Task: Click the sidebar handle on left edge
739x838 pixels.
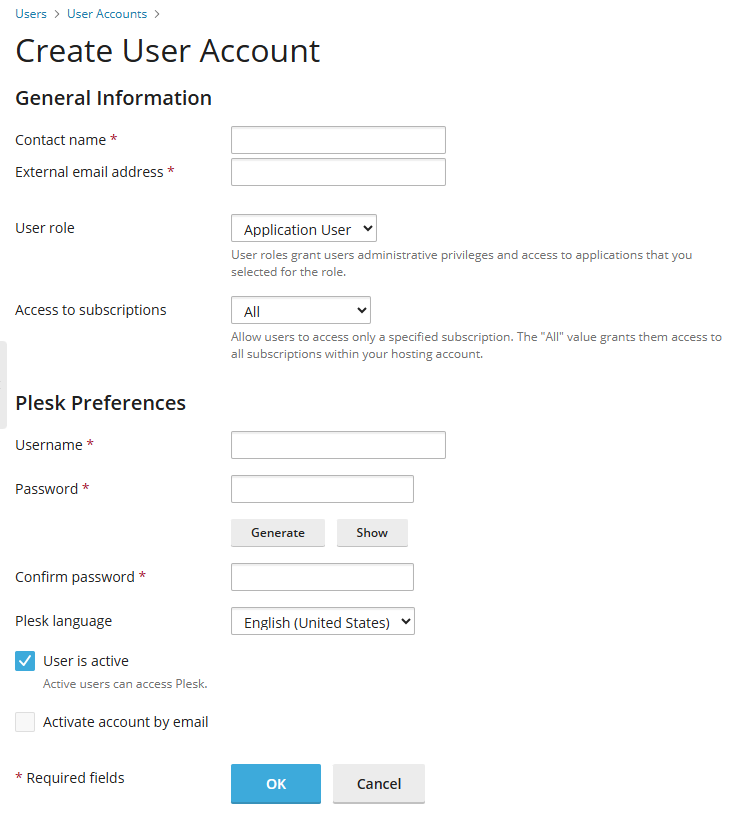Action: pos(3,385)
